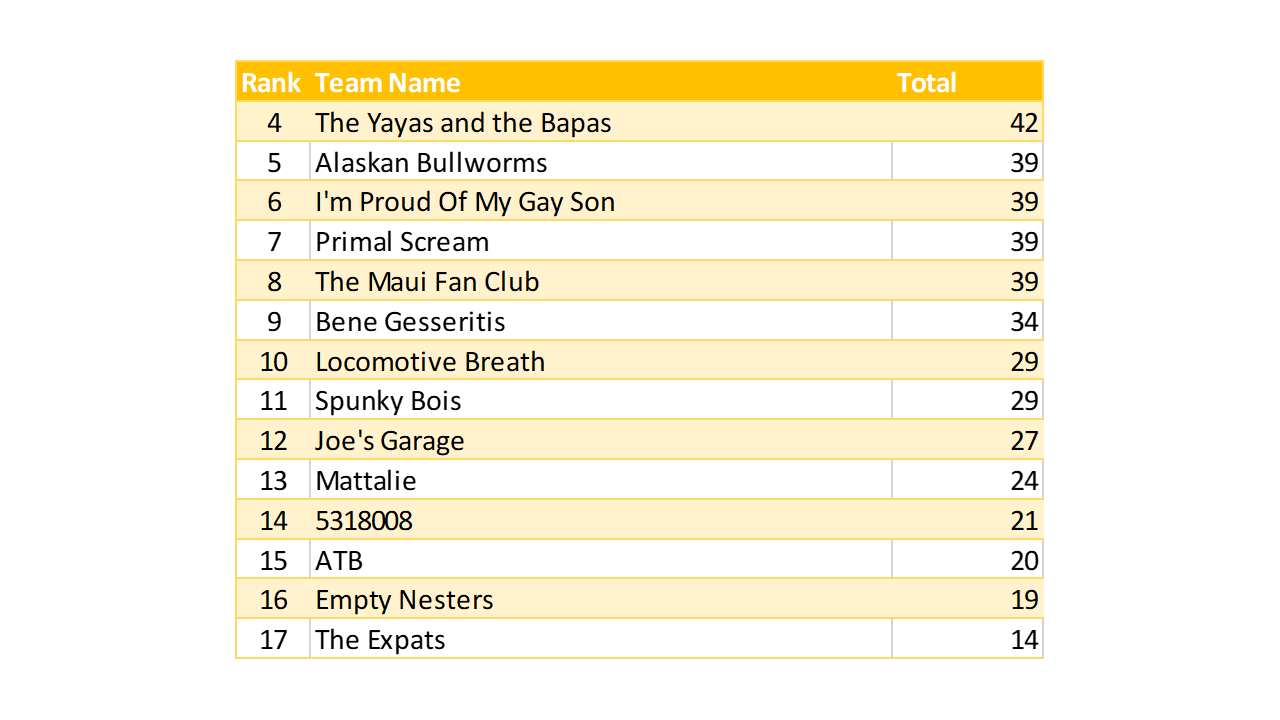
Task: Click the Locomotive Breath team name
Action: pos(430,361)
